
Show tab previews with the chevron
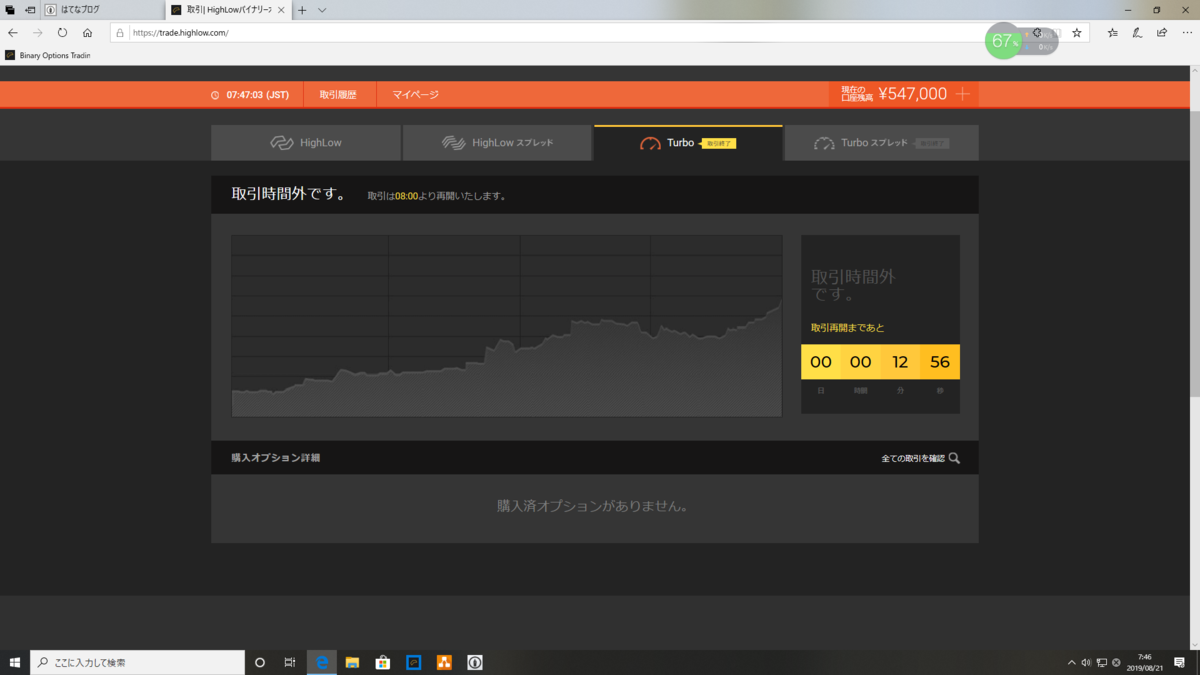[322, 10]
